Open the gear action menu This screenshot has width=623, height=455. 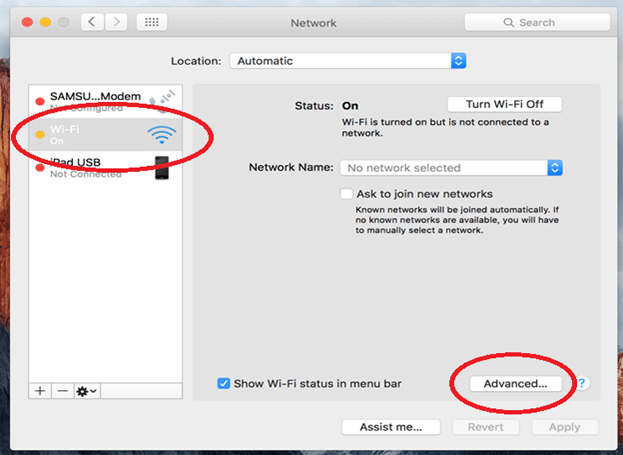click(x=86, y=391)
